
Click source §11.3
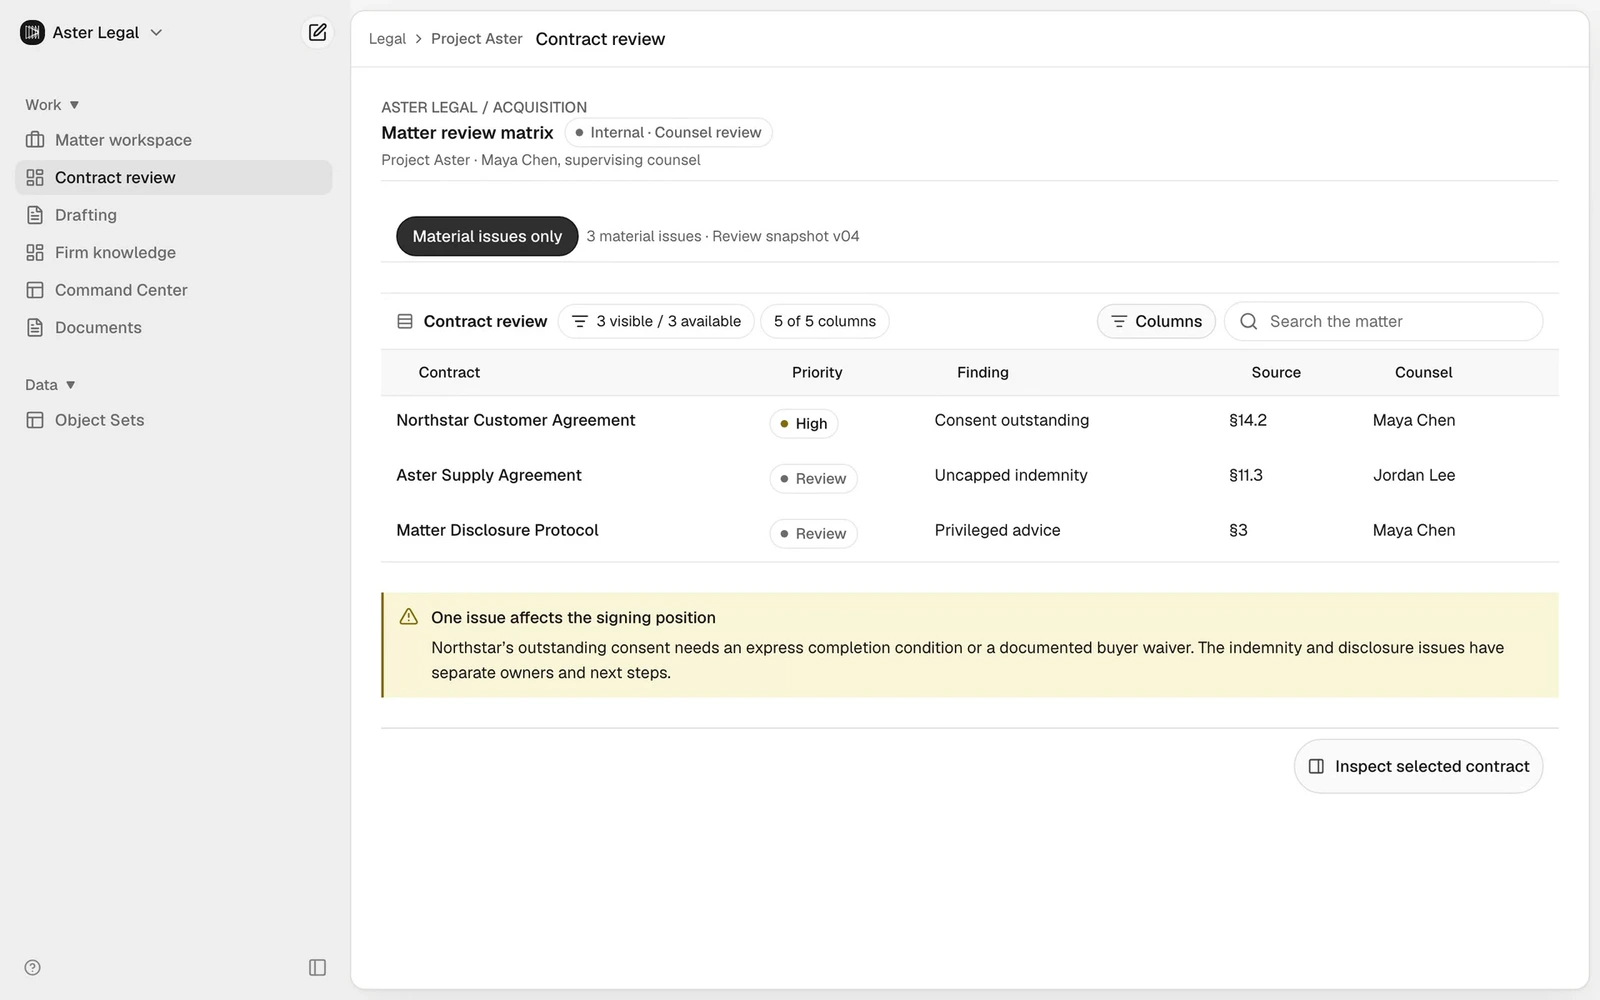pyautogui.click(x=1245, y=475)
